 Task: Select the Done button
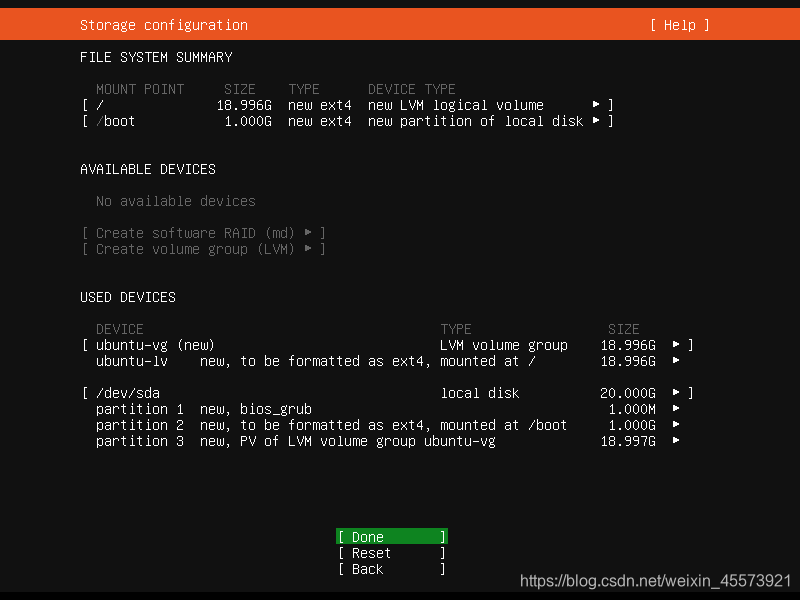point(392,537)
